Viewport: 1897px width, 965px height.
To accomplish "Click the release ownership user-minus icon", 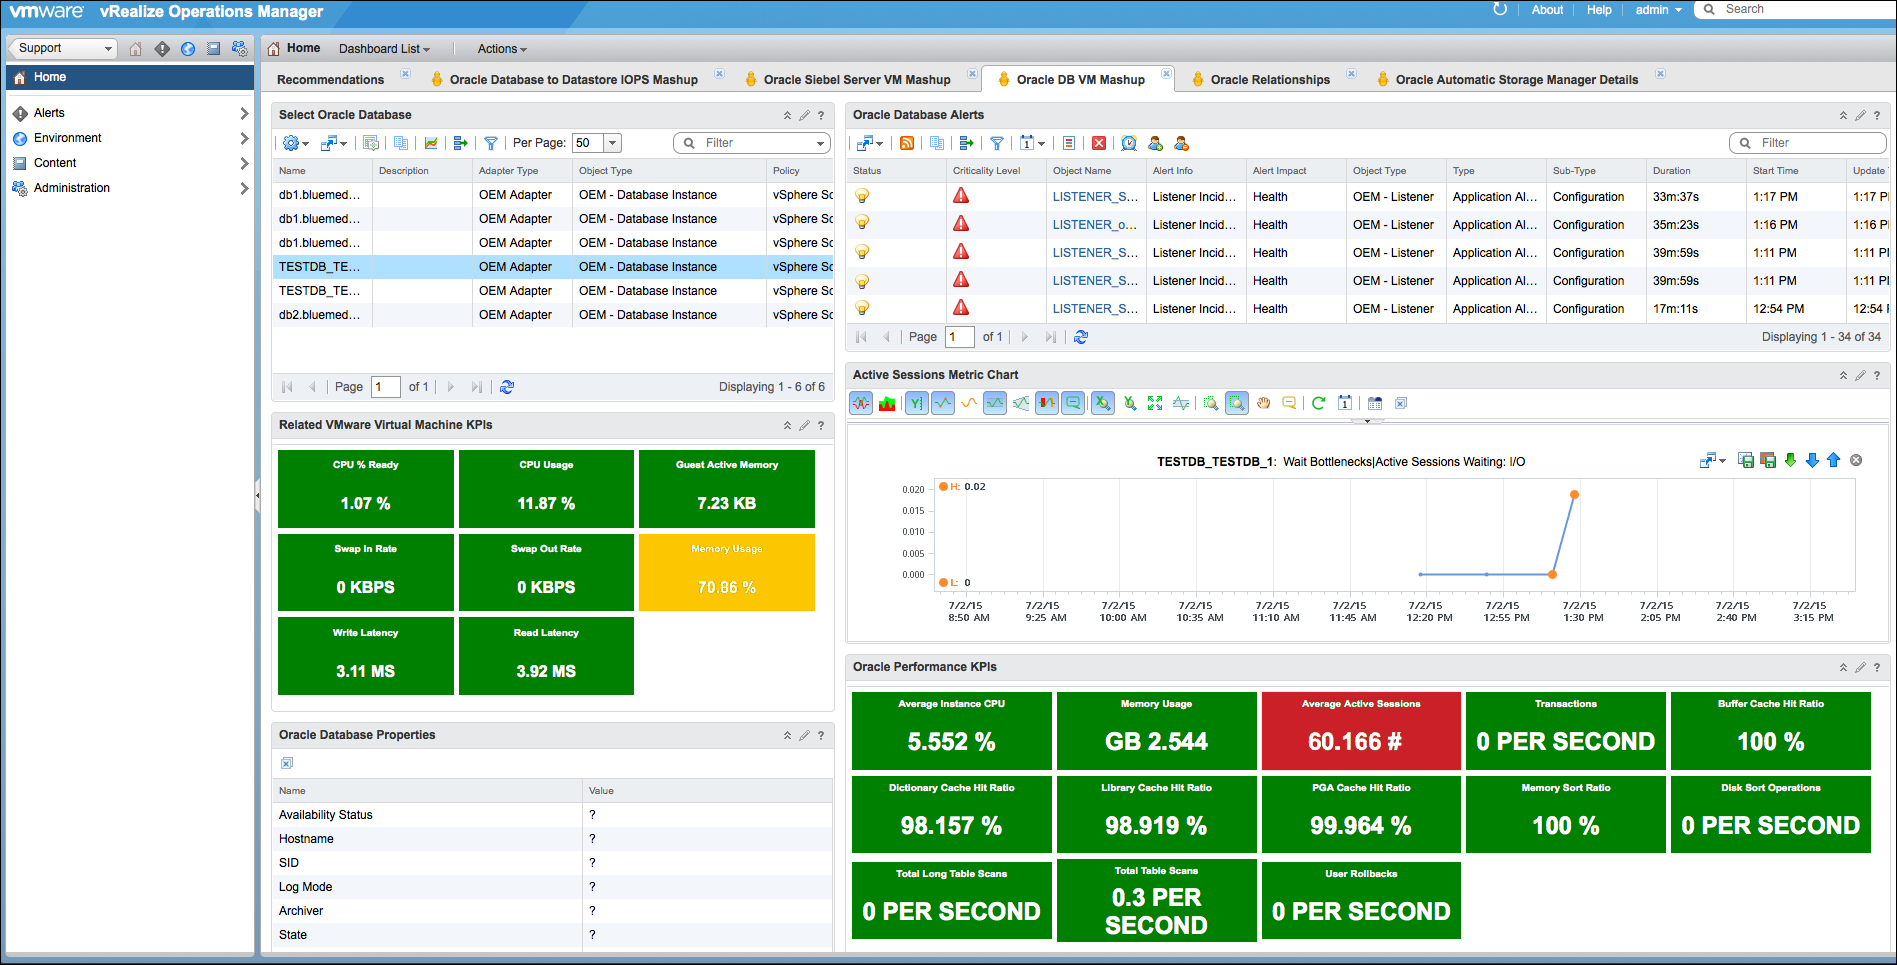I will coord(1181,143).
